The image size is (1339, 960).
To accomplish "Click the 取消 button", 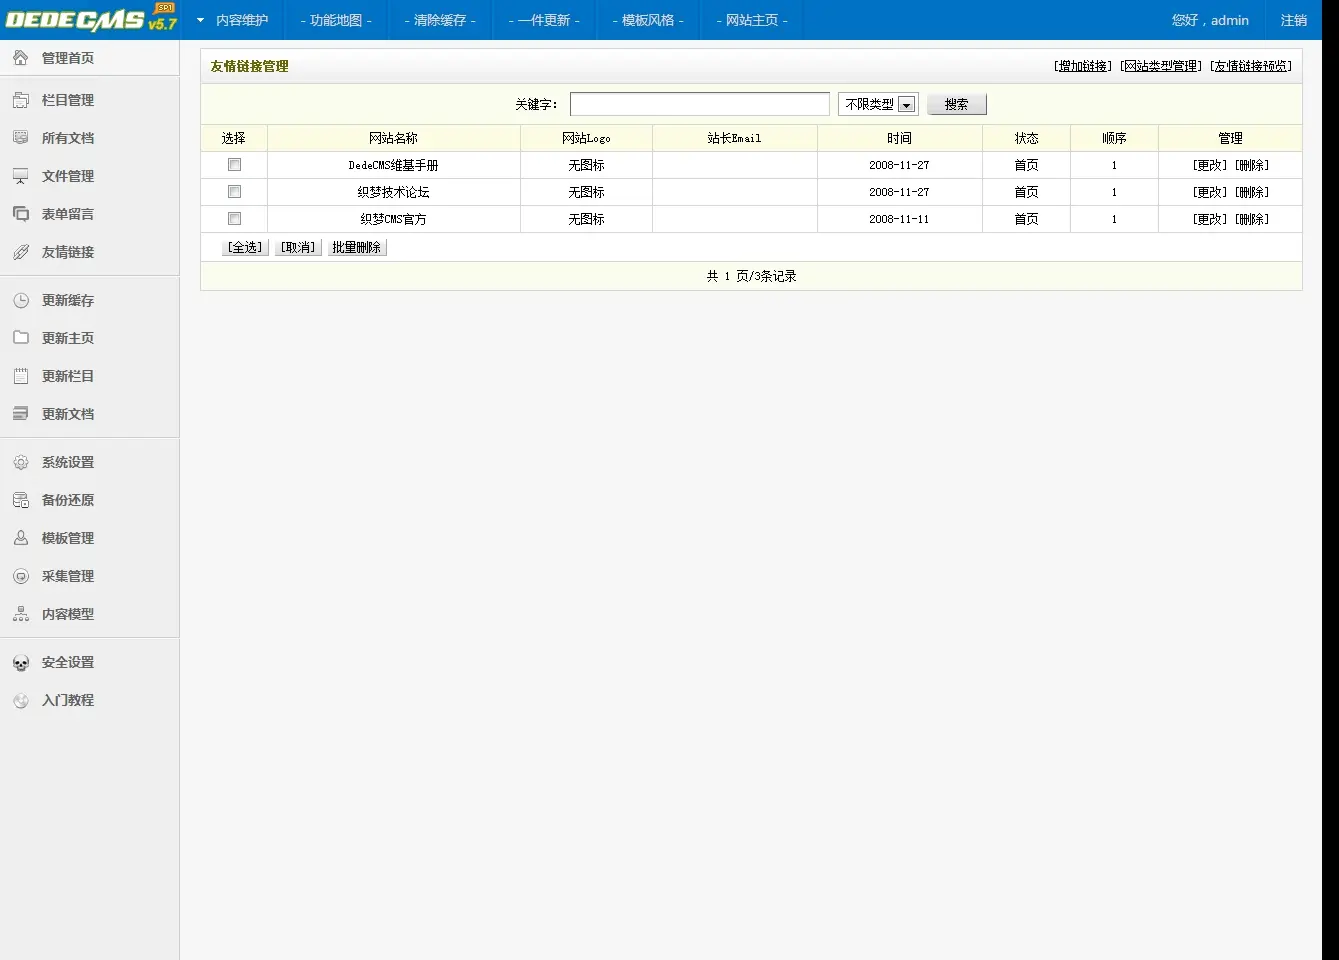I will click(298, 247).
